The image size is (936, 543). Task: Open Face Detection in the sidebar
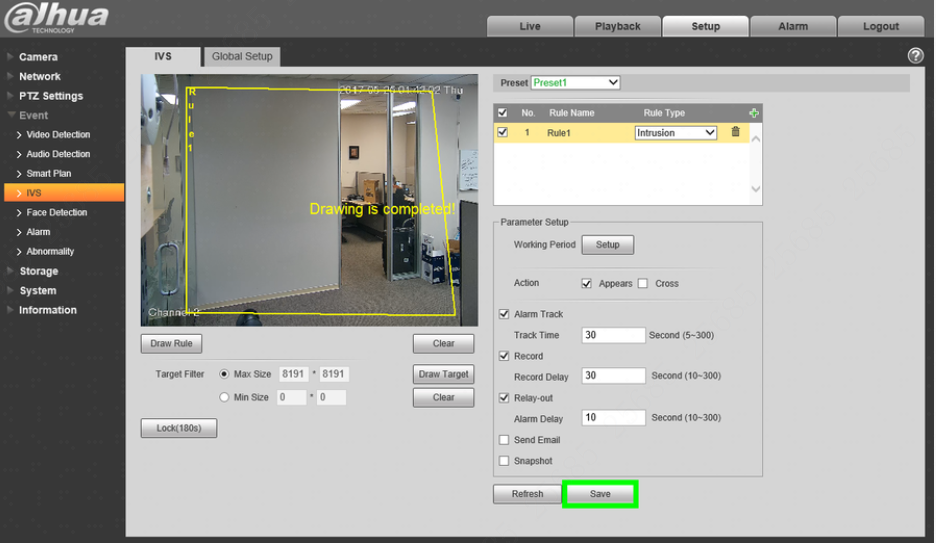click(56, 212)
